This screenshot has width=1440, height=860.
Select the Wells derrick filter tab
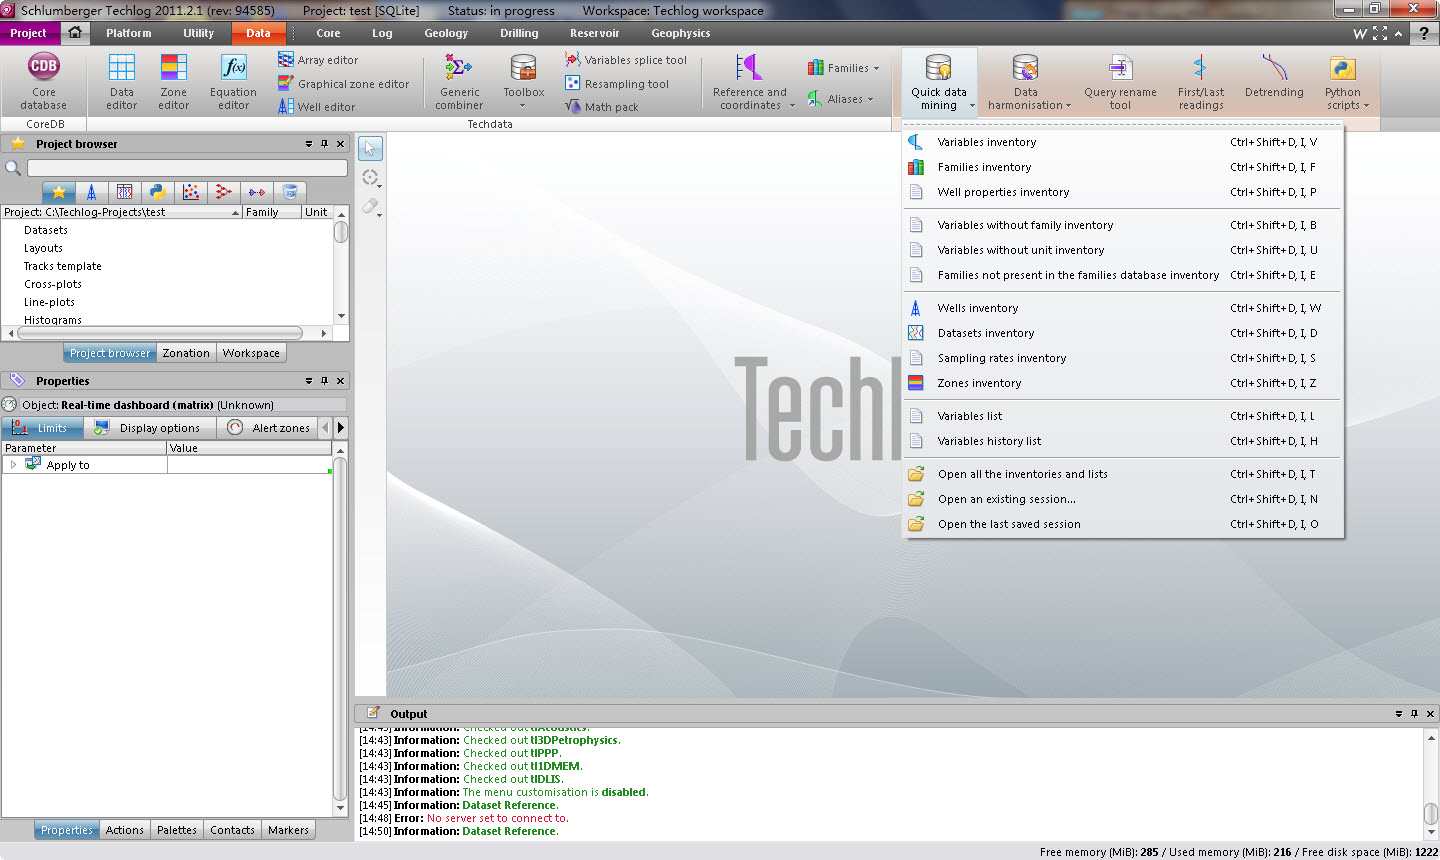(92, 192)
